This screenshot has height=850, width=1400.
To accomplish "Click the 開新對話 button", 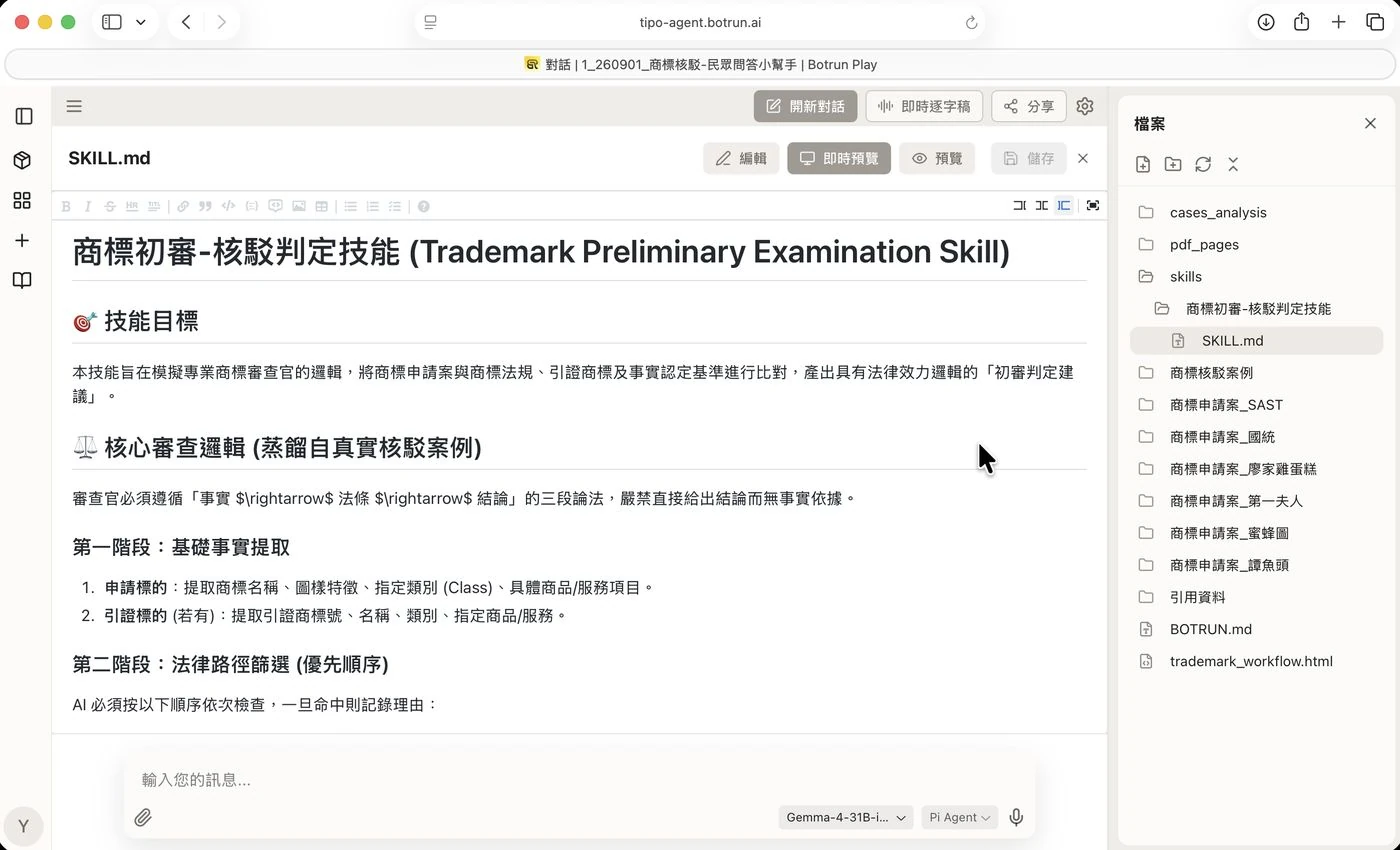I will click(805, 106).
